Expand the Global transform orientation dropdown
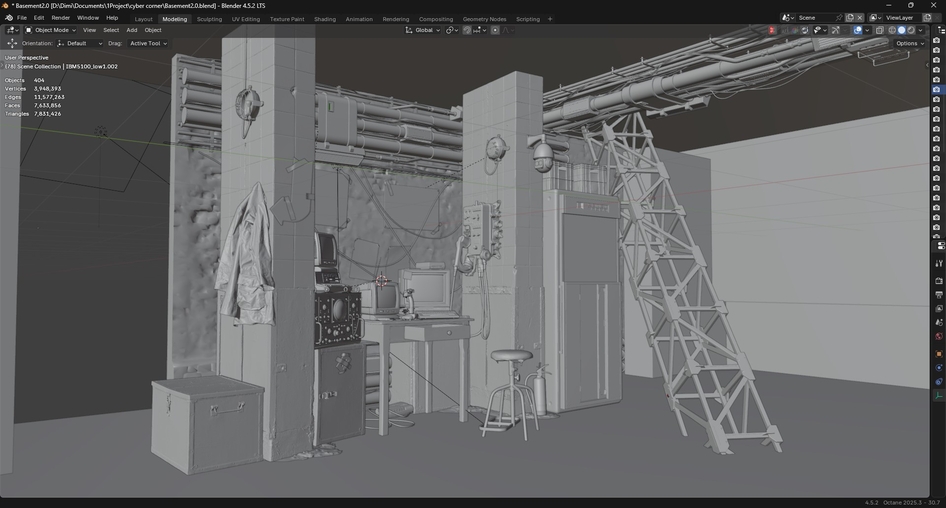This screenshot has width=946, height=508. pyautogui.click(x=423, y=30)
